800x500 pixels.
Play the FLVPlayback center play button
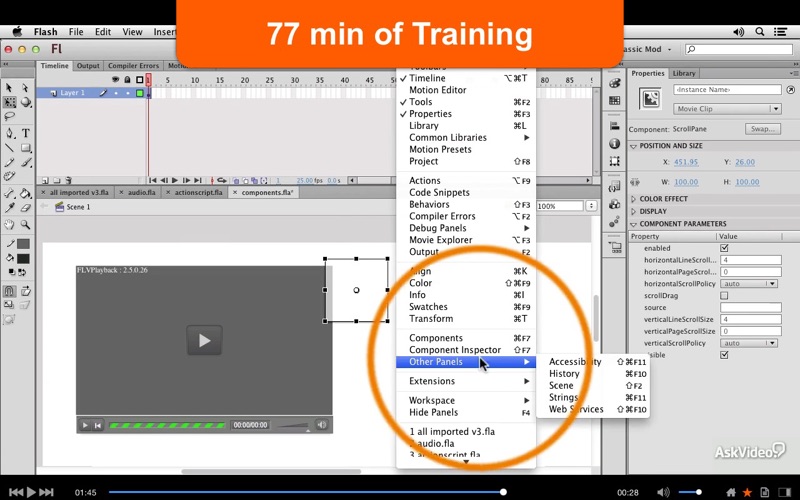pyautogui.click(x=204, y=340)
